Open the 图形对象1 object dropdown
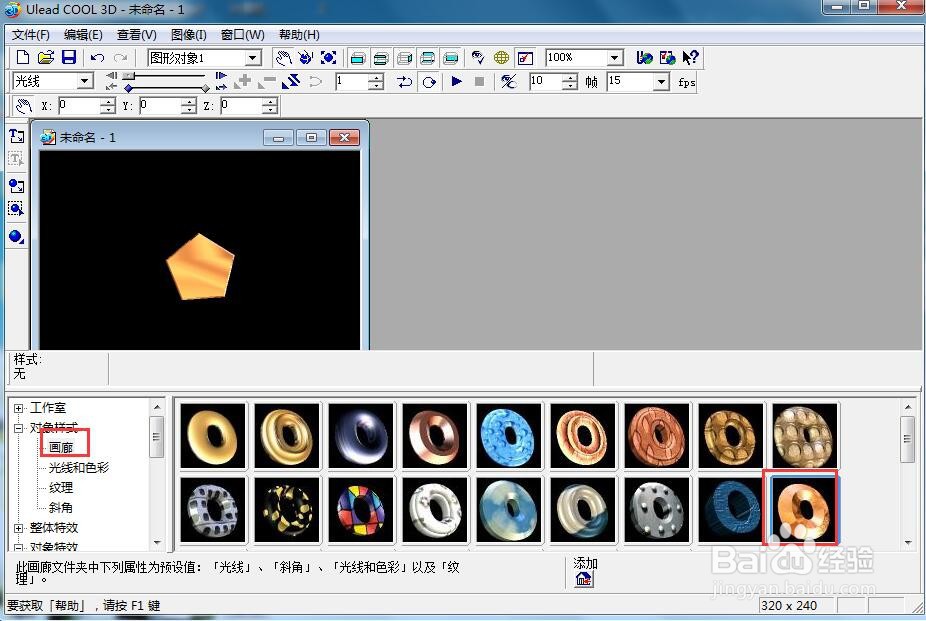 [253, 58]
